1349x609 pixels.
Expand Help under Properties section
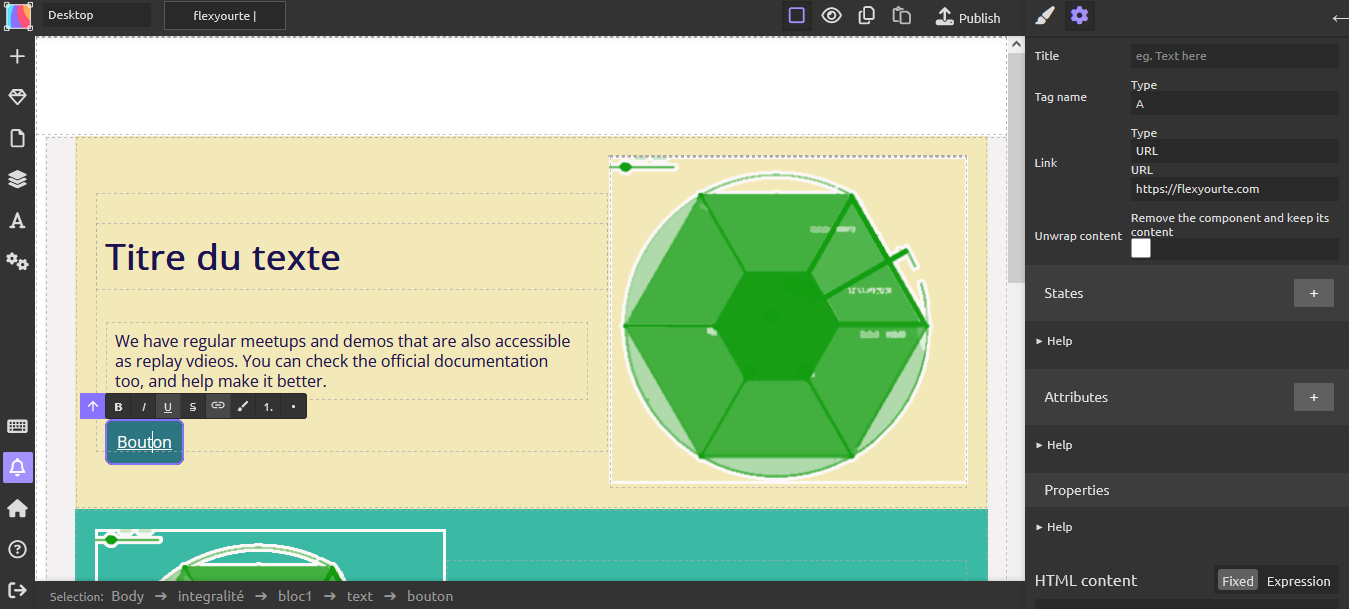pyautogui.click(x=1054, y=527)
